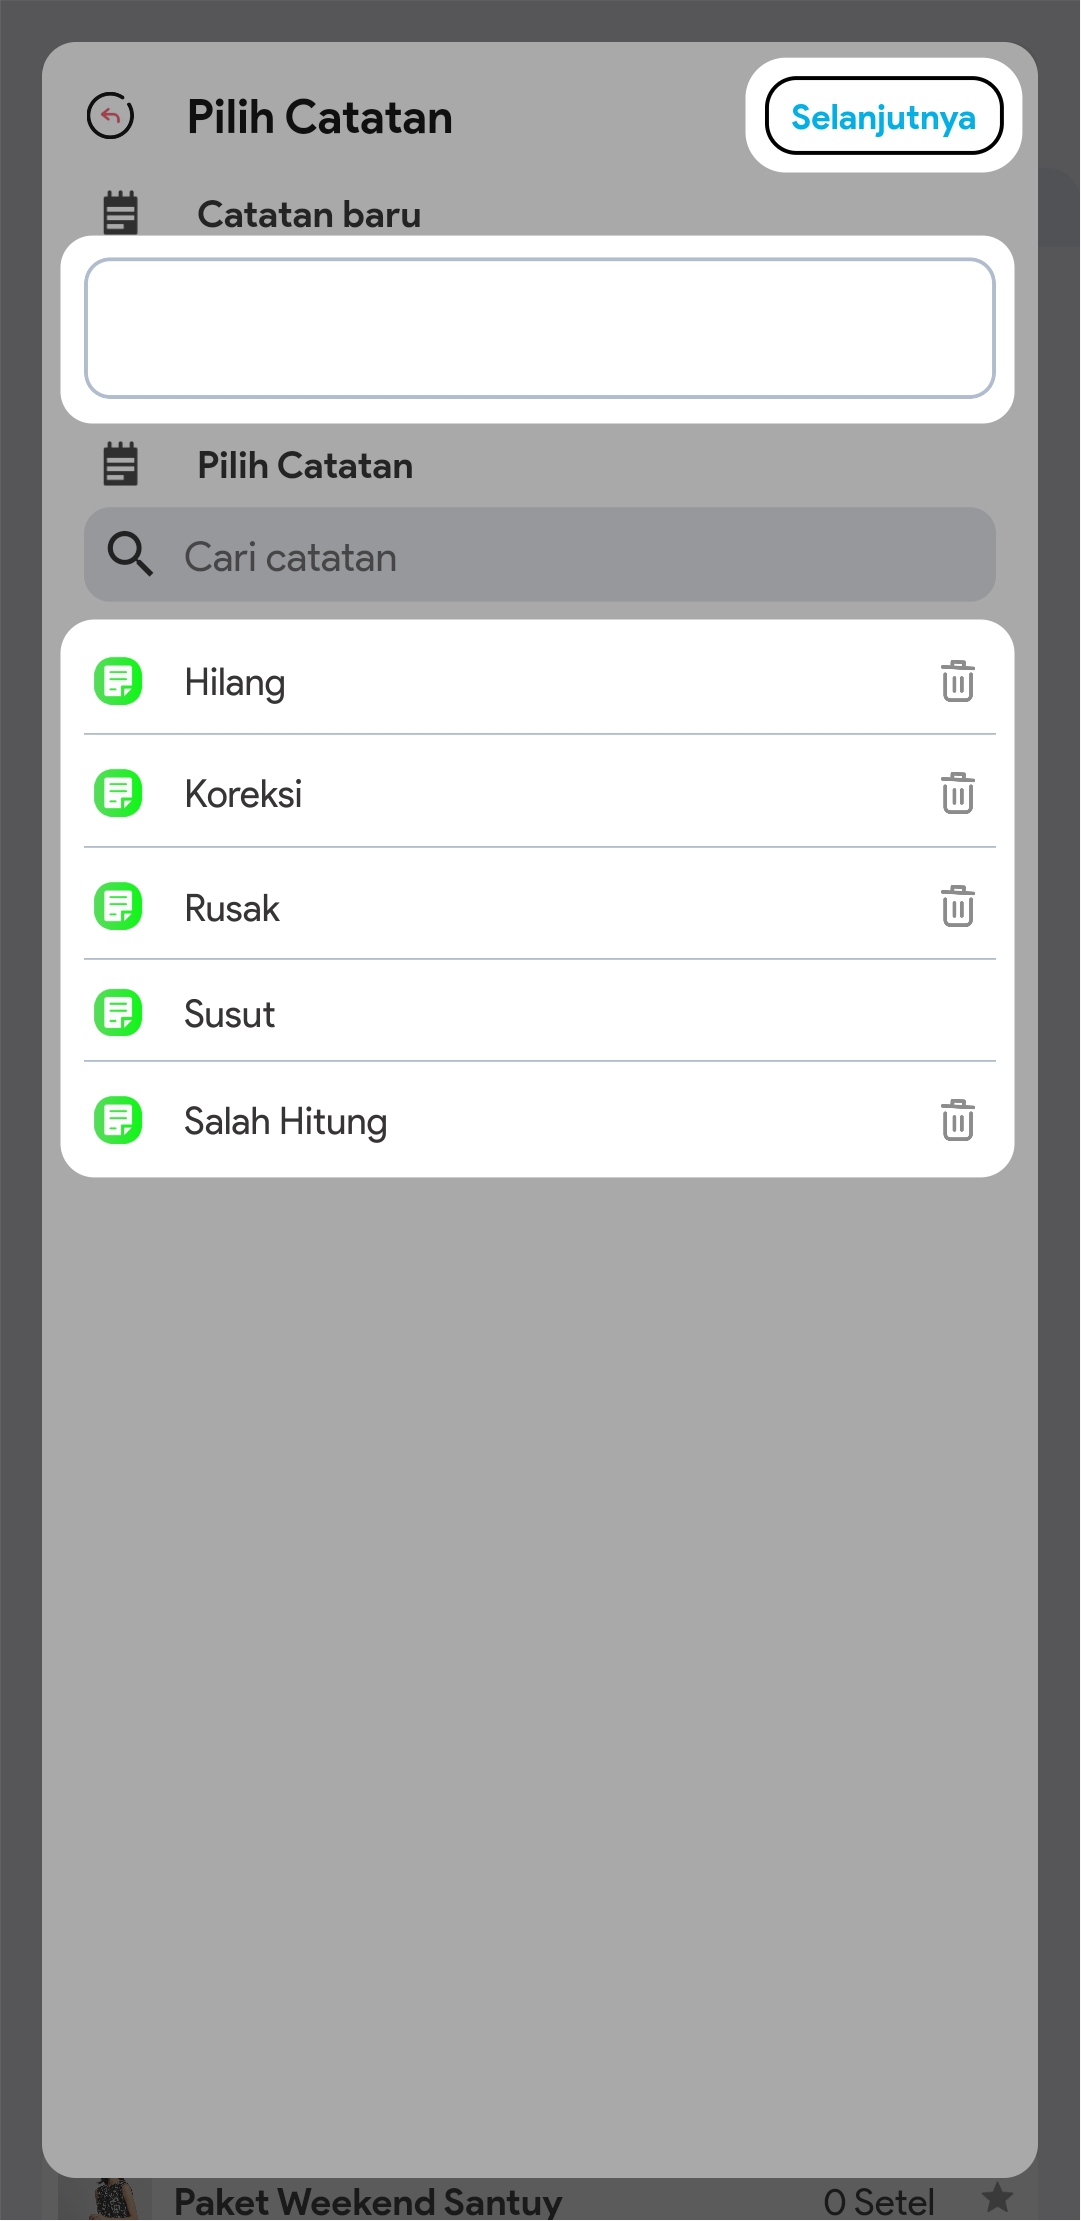Tap the back arrow icon

tap(110, 116)
